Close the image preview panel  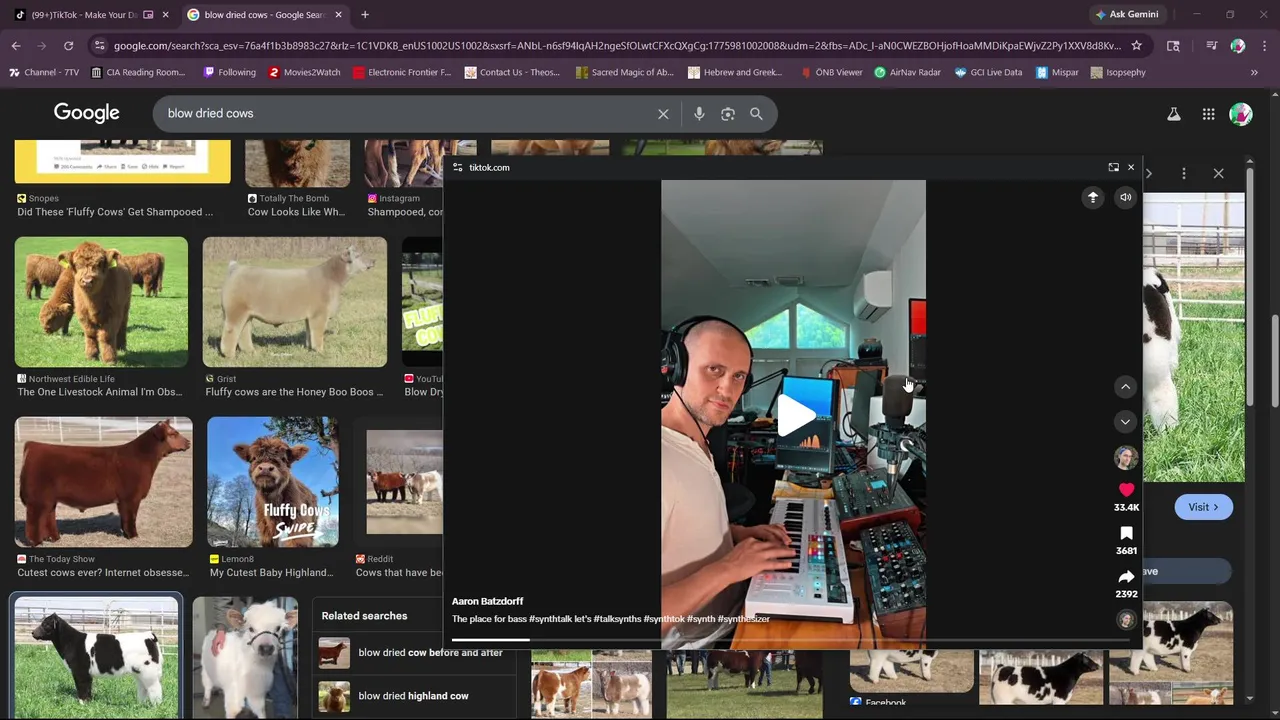click(1218, 174)
